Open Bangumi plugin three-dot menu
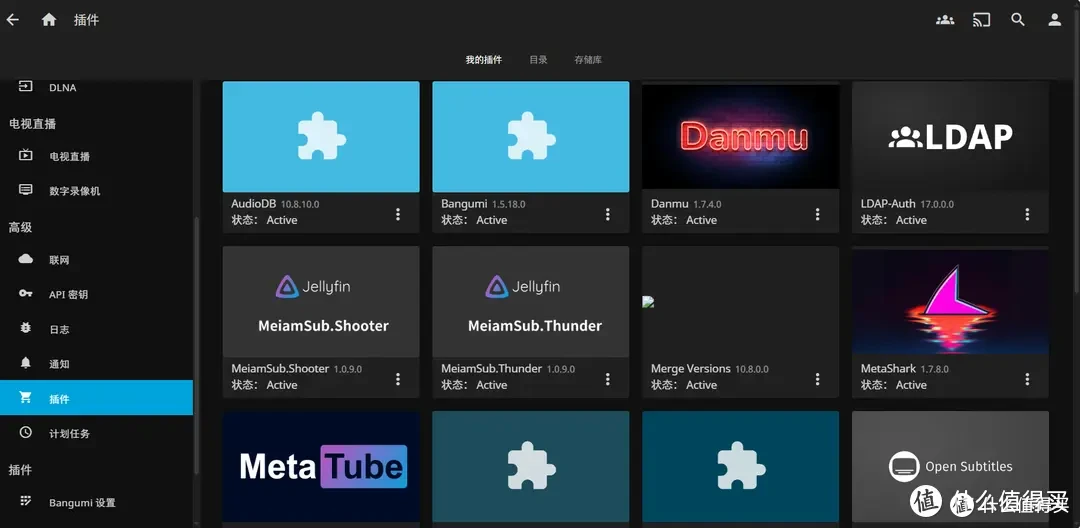Screen dimensions: 1080x528 [608, 214]
